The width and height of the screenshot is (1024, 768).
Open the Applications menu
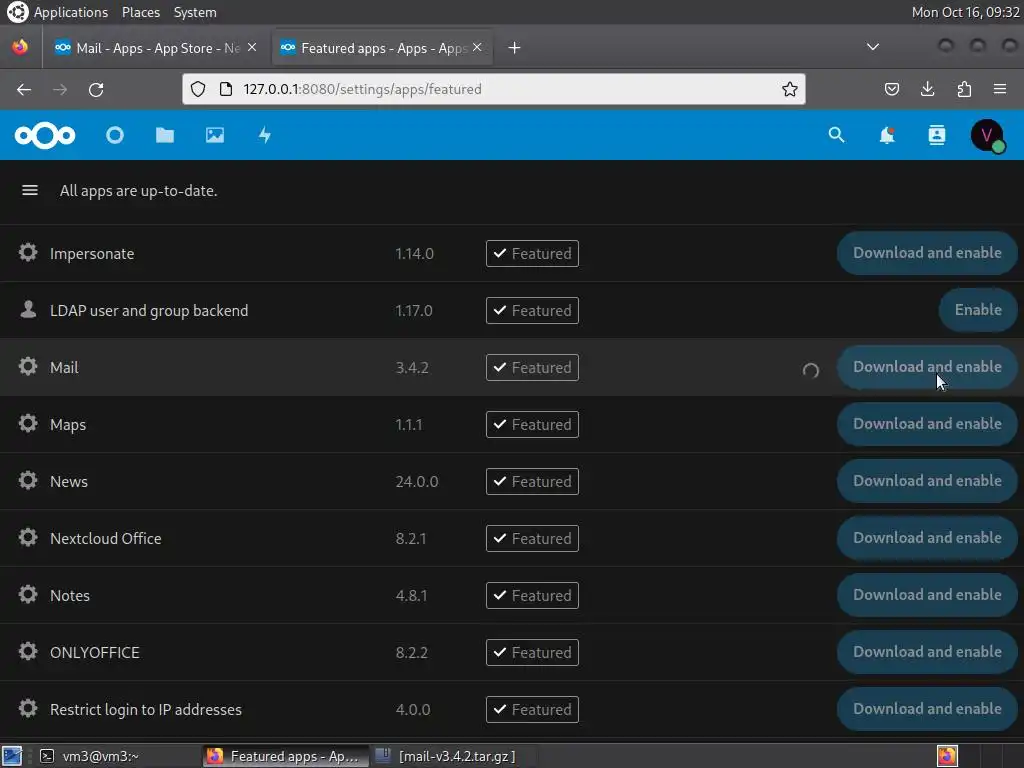71,12
